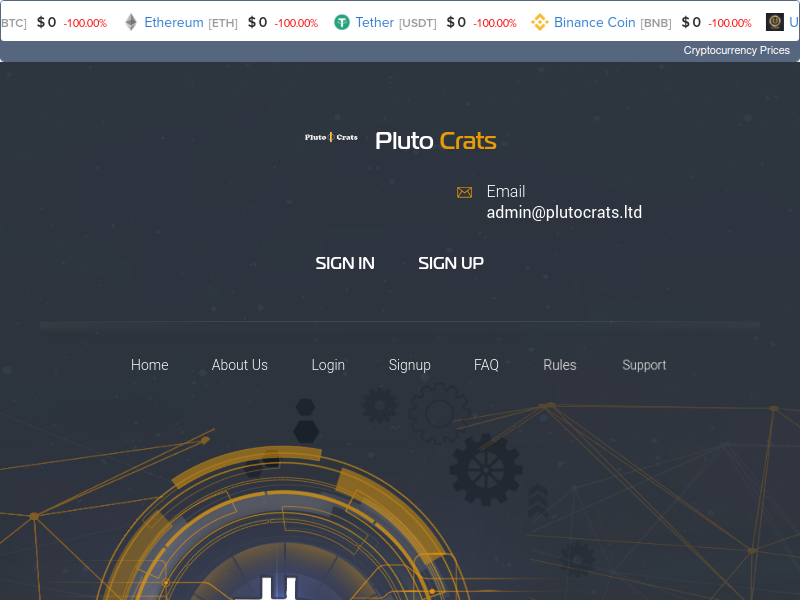This screenshot has height=600, width=800.
Task: Select Signup in the navigation menu
Action: point(410,365)
